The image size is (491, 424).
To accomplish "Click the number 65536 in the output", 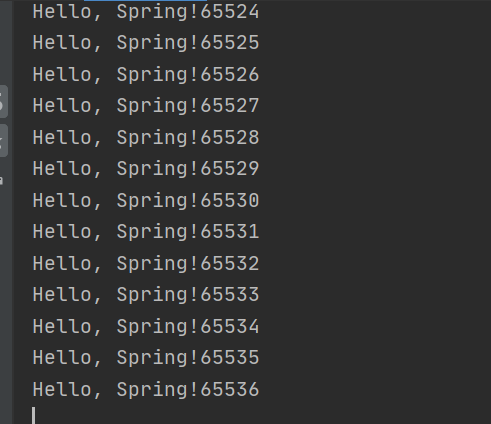I will 230,389.
